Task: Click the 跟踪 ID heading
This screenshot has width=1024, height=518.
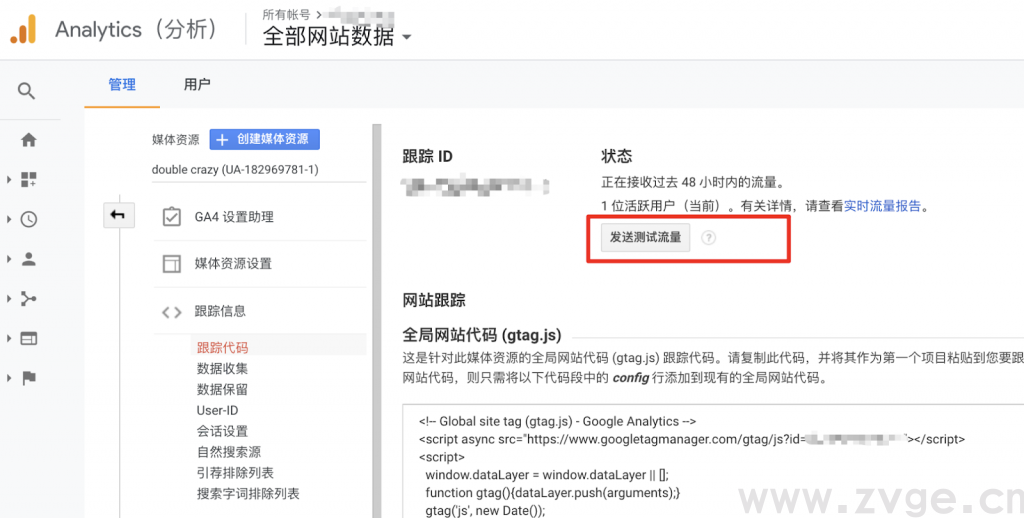Action: tap(428, 157)
